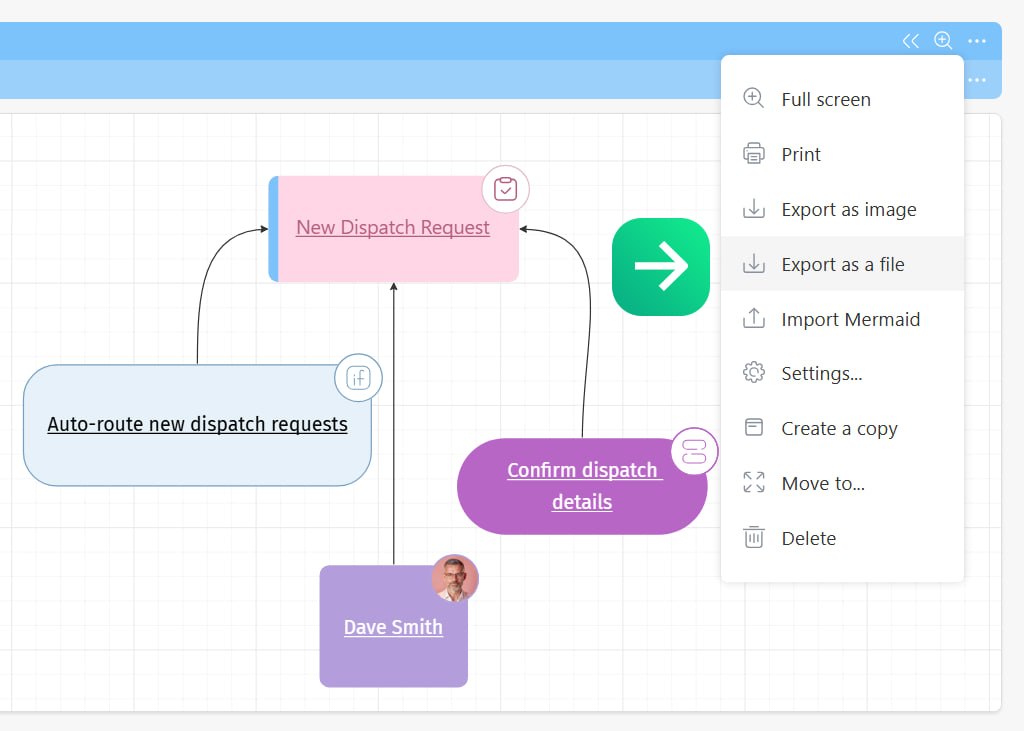Open Settings... from the menu
Viewport: 1024px width, 731px height.
tap(842, 374)
